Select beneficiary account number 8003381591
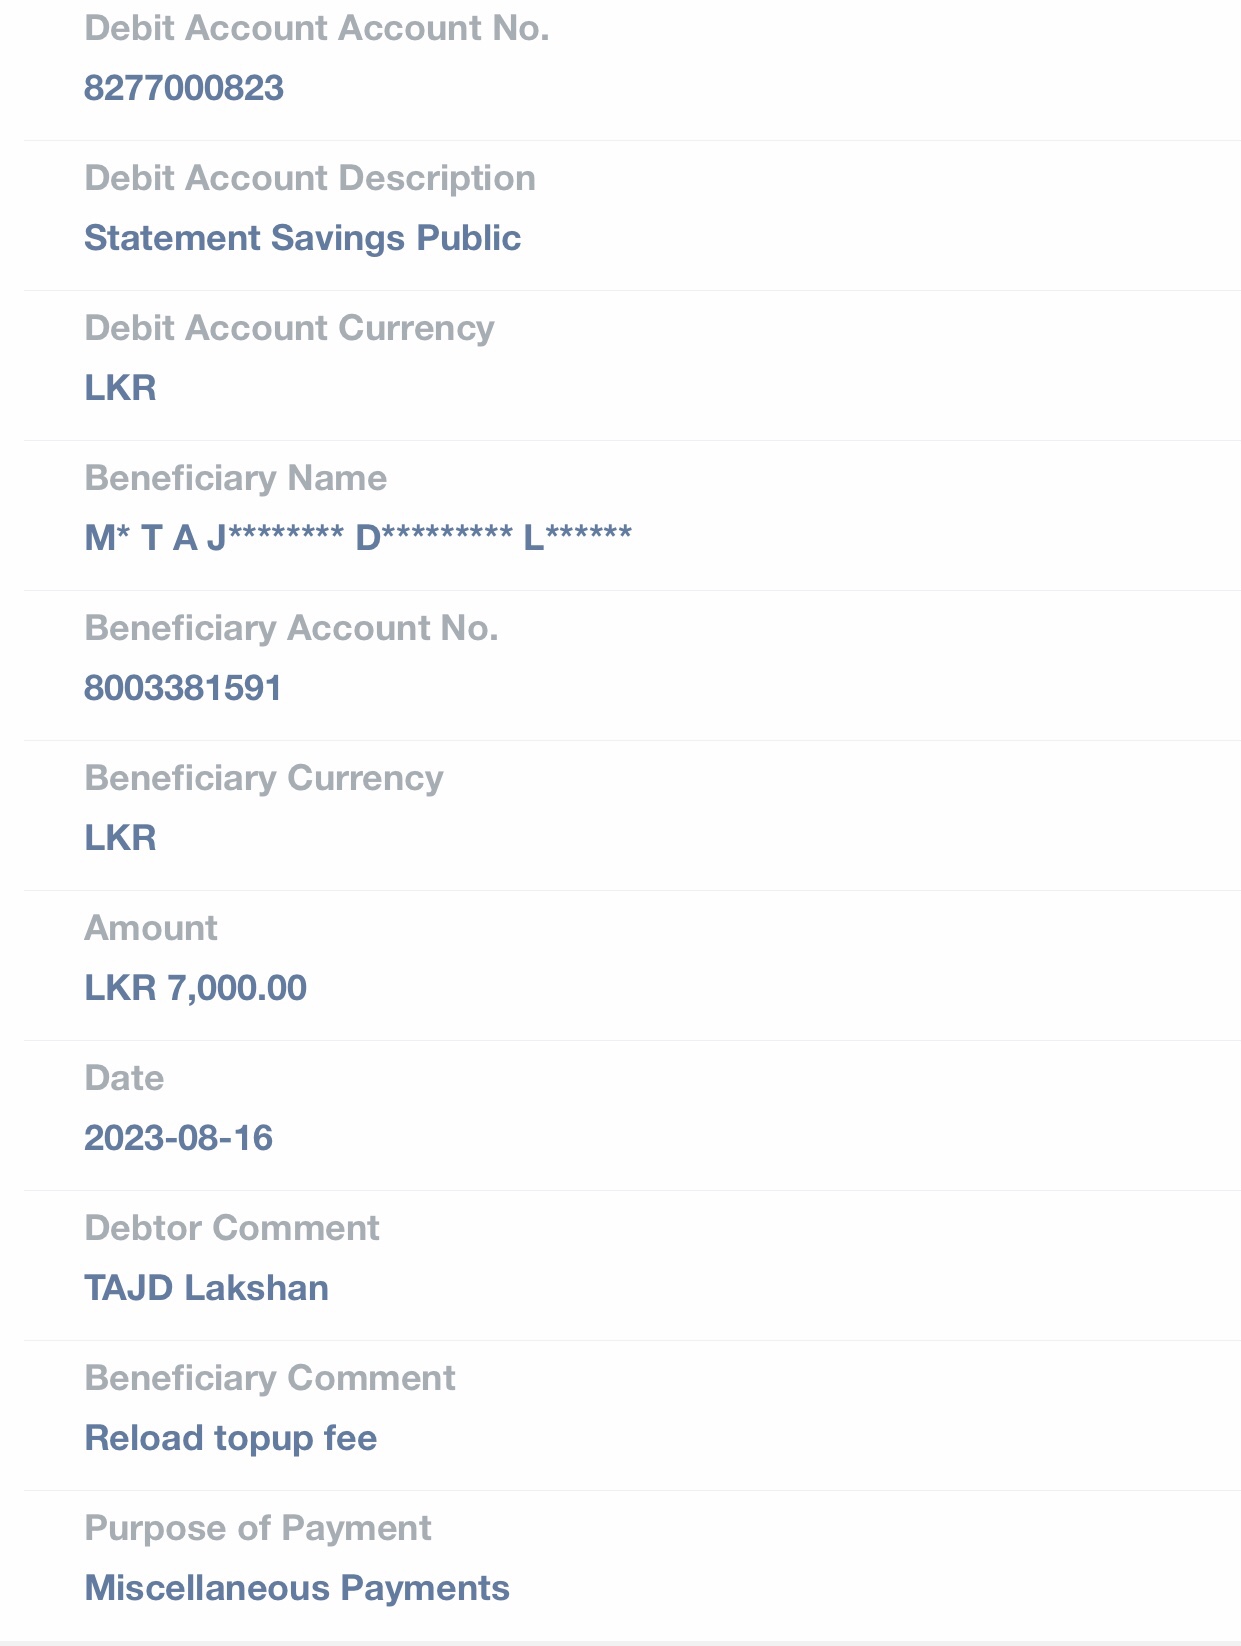Viewport: 1241px width, 1646px height. 183,688
